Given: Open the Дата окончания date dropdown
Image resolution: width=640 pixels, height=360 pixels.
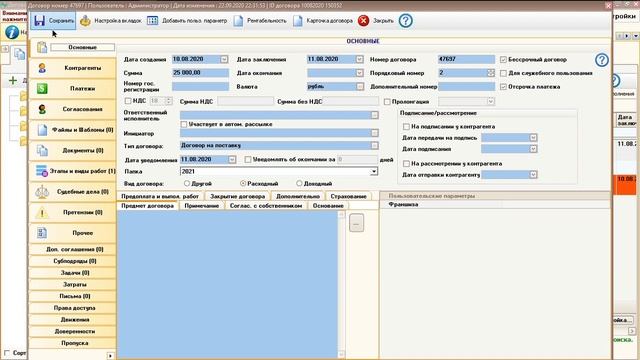Looking at the screenshot, I should click(x=359, y=73).
